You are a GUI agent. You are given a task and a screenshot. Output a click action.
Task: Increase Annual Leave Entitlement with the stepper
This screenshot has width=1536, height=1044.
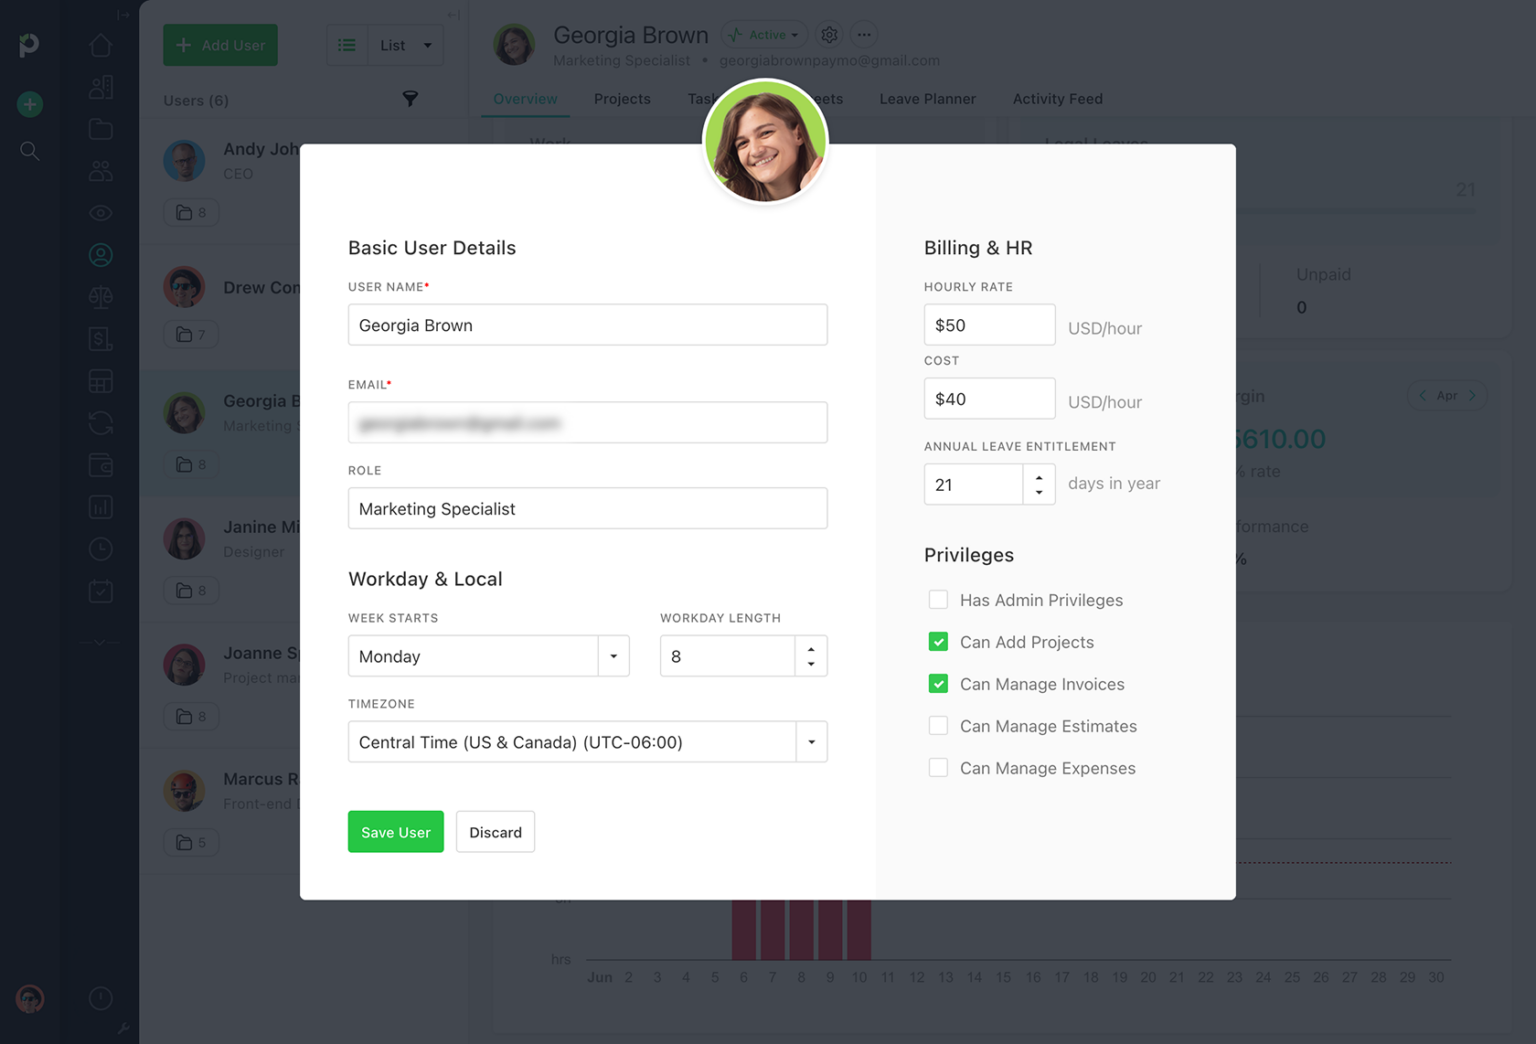coord(1039,476)
